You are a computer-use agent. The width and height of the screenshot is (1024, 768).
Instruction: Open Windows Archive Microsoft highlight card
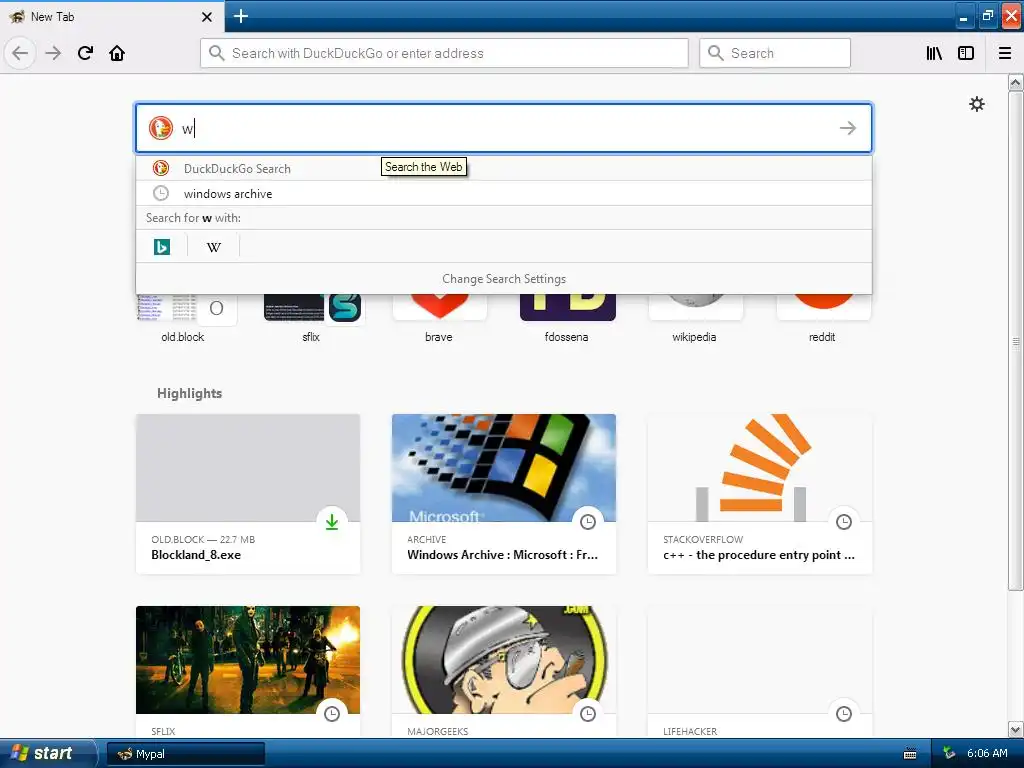click(504, 494)
